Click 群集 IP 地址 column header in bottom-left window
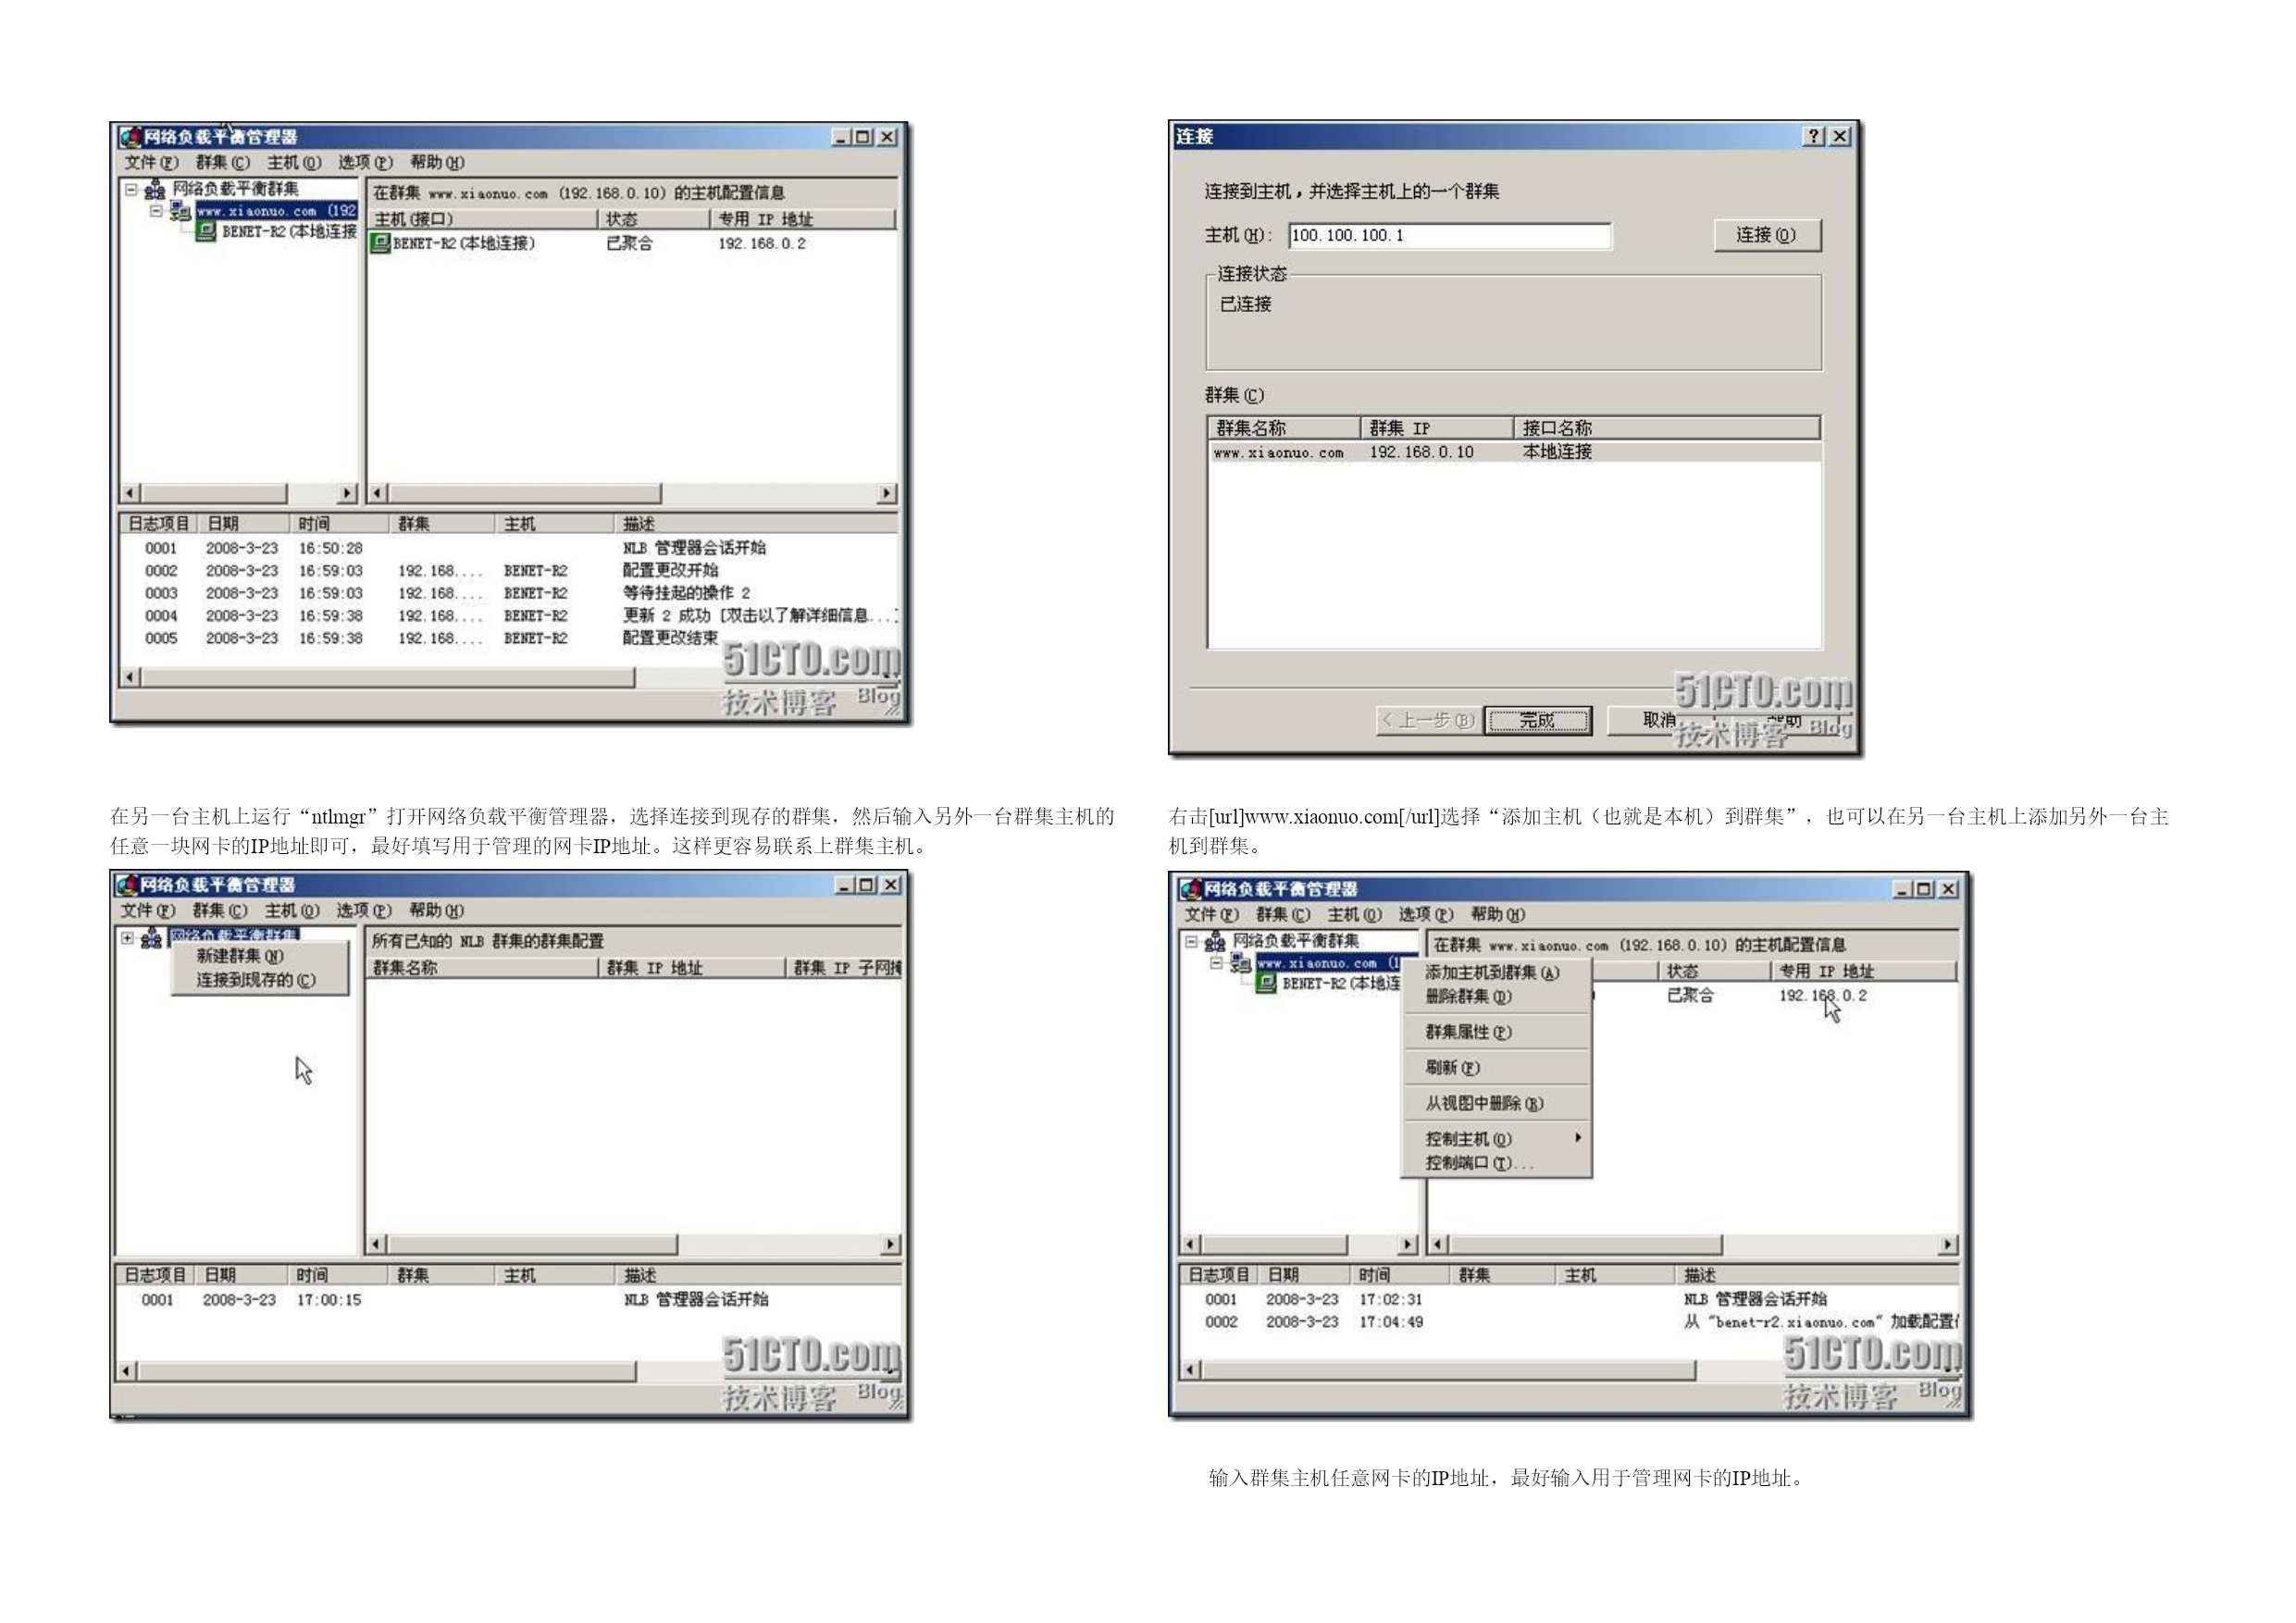 coord(692,967)
